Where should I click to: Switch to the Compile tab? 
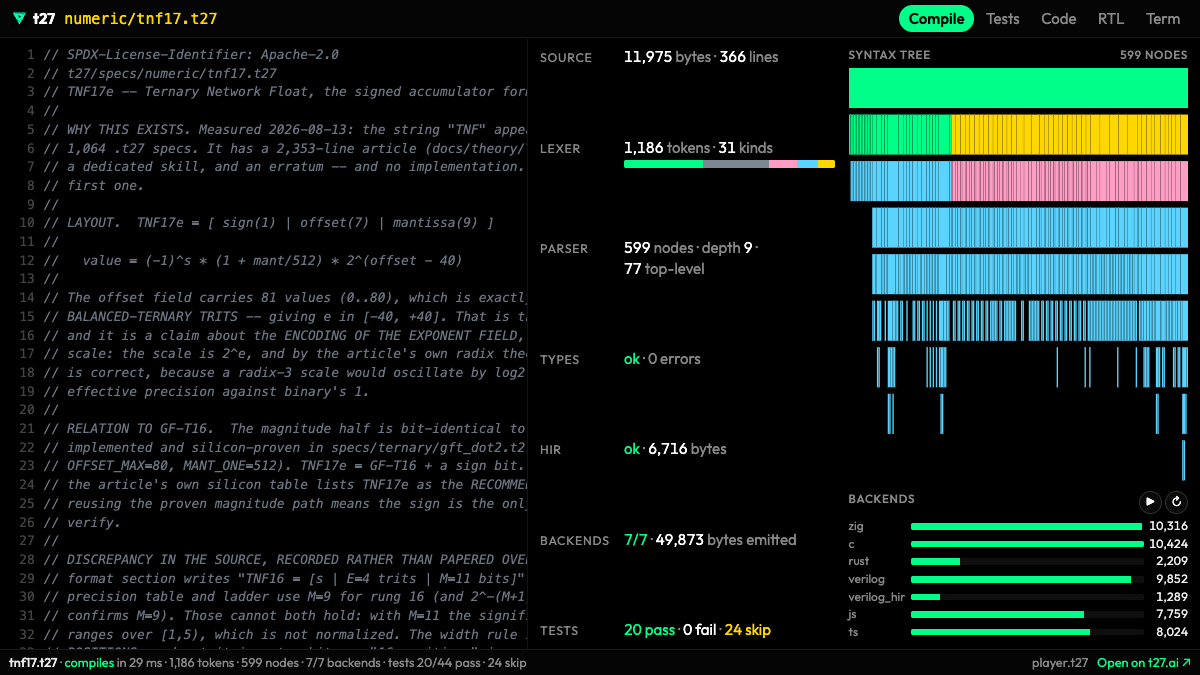[936, 18]
